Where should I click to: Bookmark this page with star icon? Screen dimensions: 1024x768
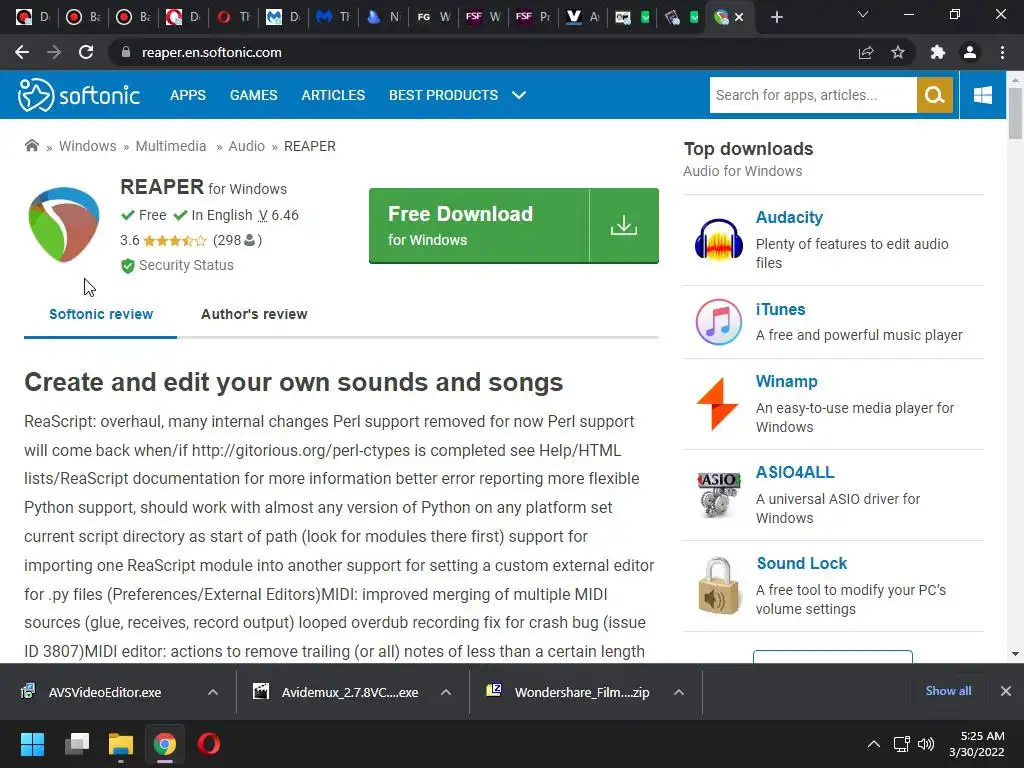pos(898,52)
